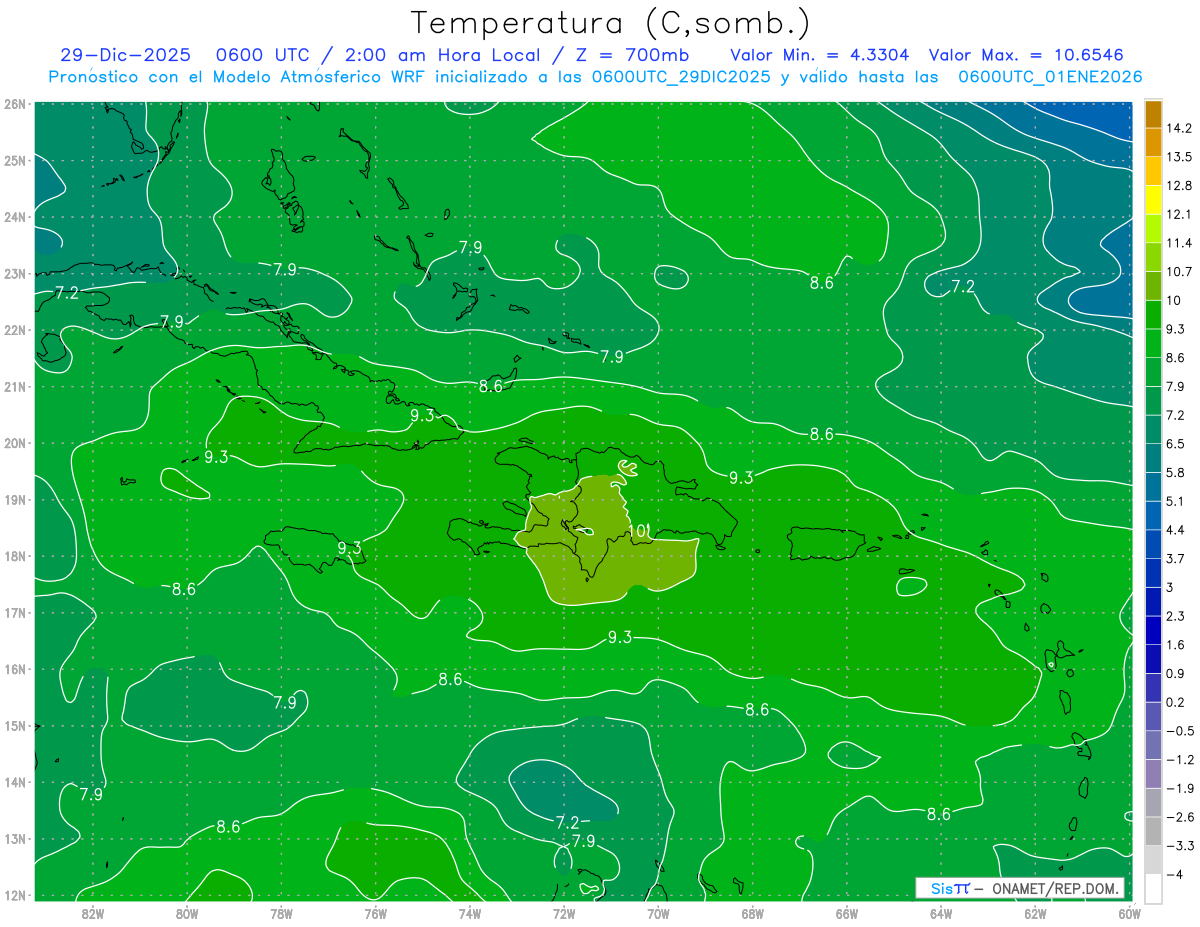The height and width of the screenshot is (927, 1200).
Task: Click the '70W' longitude axis label
Action: (658, 913)
